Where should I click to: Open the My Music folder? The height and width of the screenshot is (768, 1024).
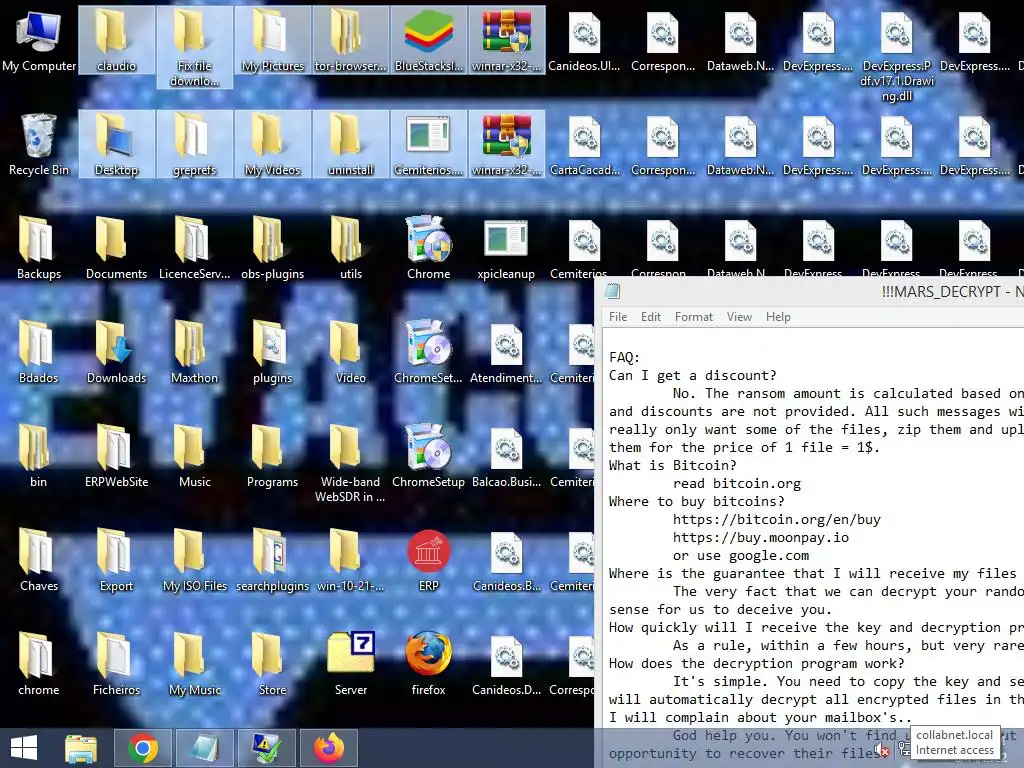(x=195, y=664)
